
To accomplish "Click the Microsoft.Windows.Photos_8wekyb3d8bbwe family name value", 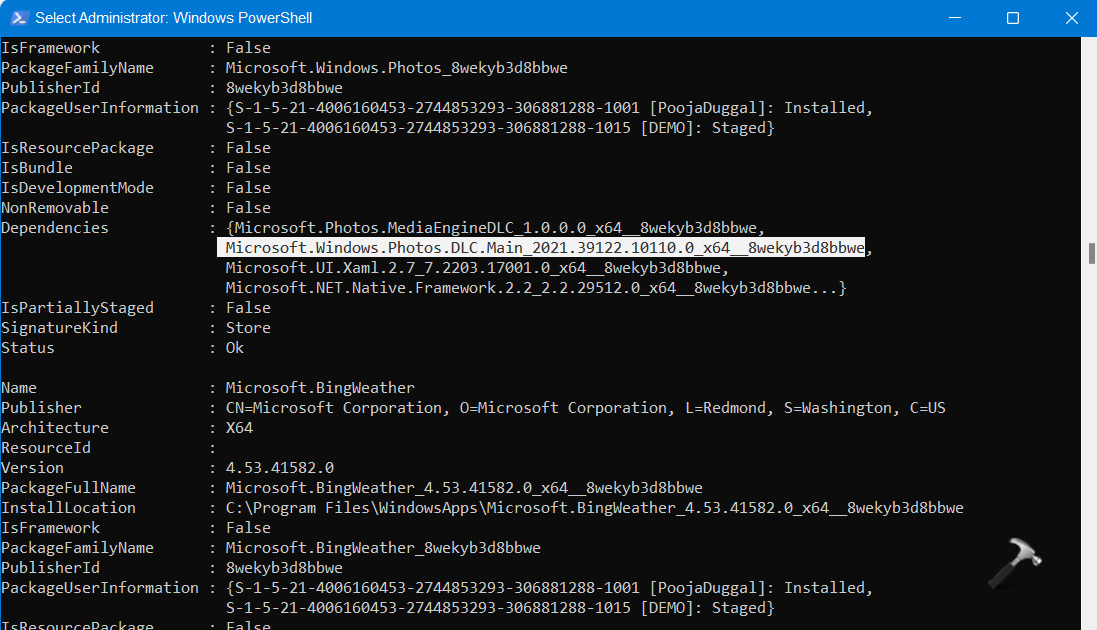I will click(x=397, y=68).
